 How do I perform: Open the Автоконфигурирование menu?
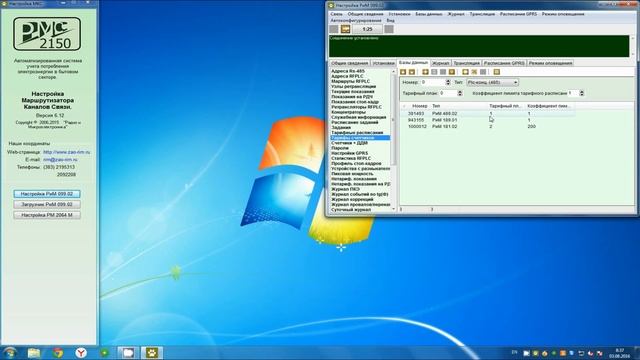point(356,20)
